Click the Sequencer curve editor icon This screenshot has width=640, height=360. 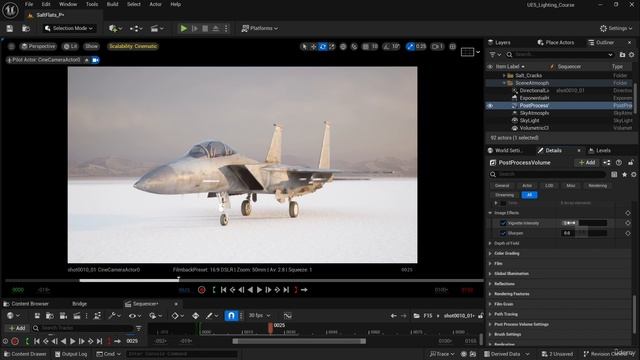288,316
